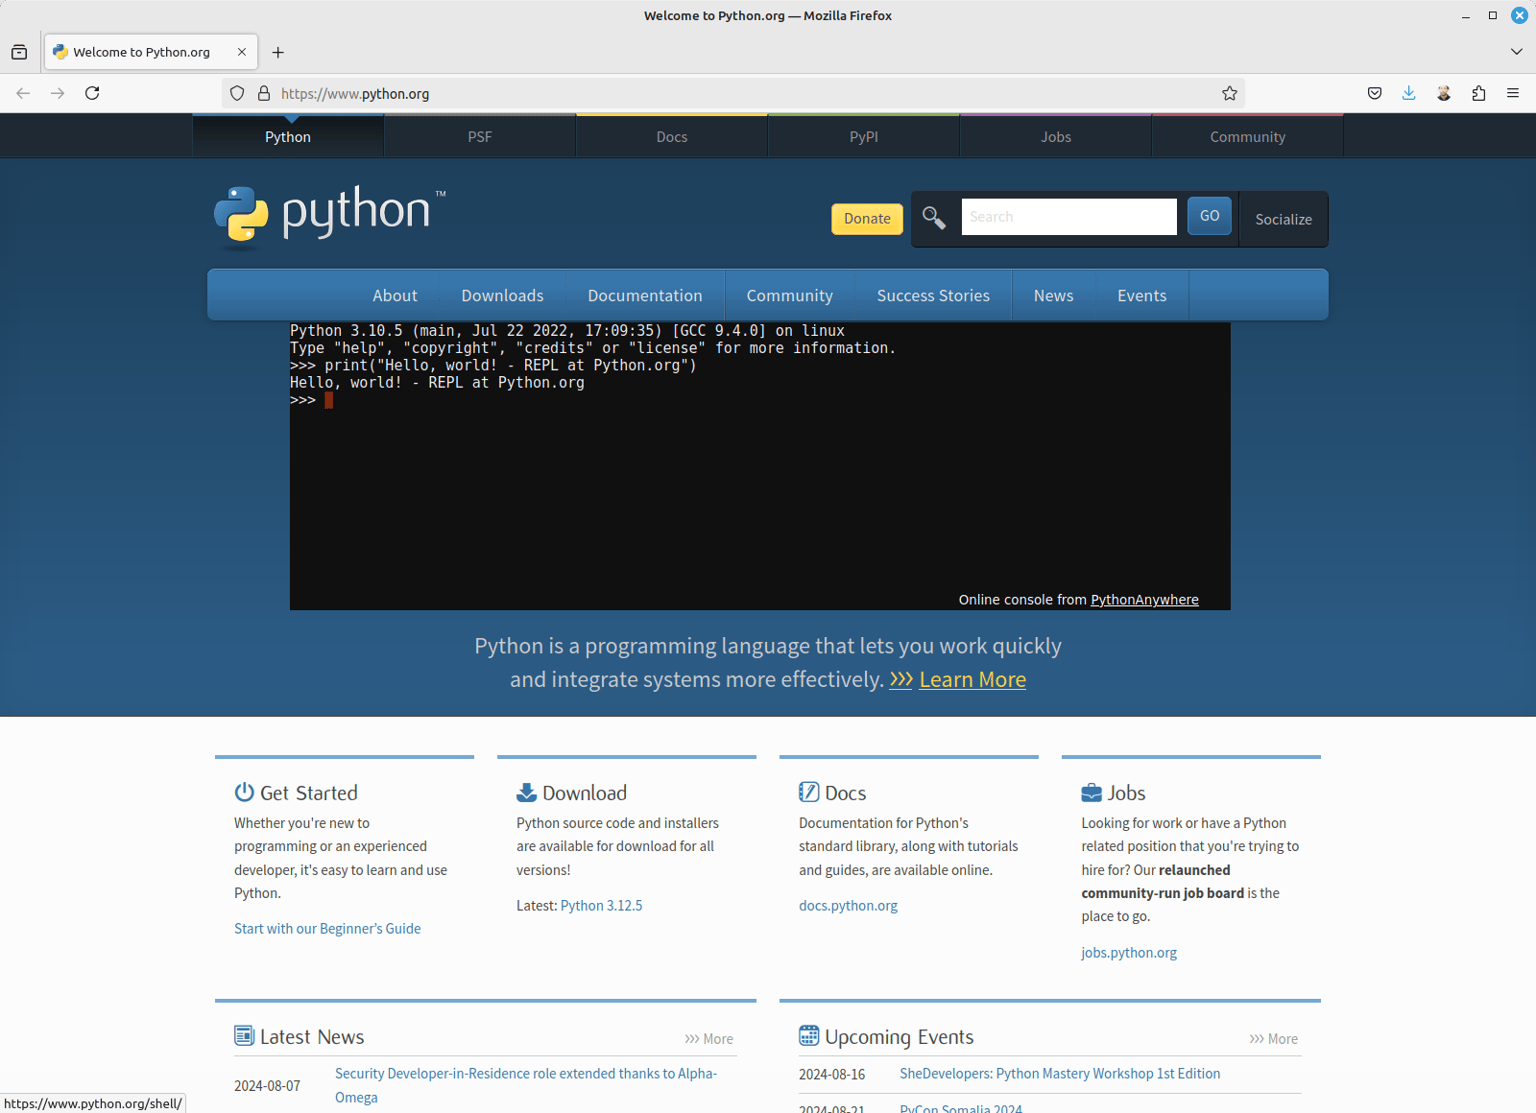Screen dimensions: 1536x1113
Task: Select the Community top bar tab
Action: pos(1248,136)
